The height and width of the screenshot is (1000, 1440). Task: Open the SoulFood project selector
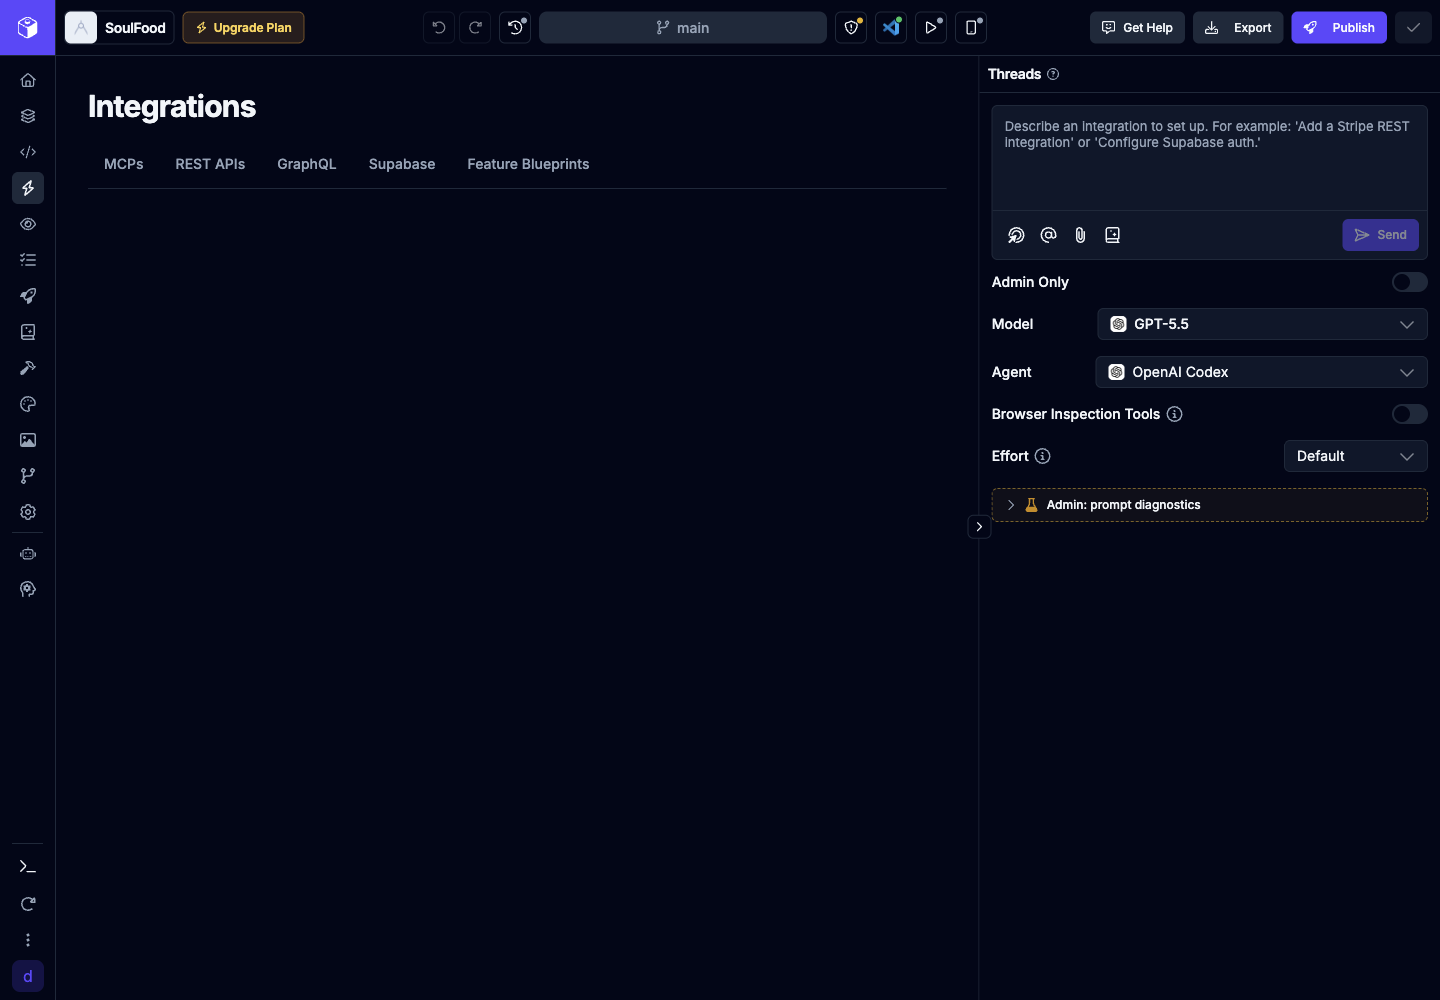click(119, 28)
